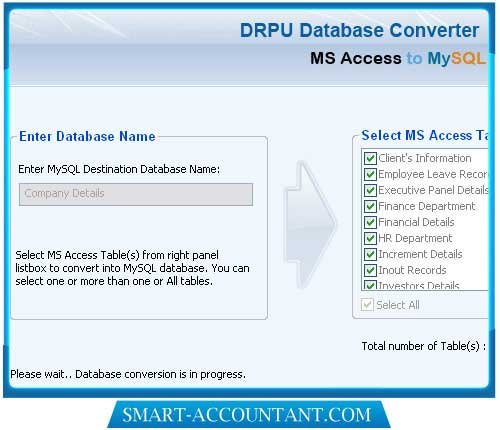
Task: Click the Select MS Access Tables heading
Action: click(425, 135)
